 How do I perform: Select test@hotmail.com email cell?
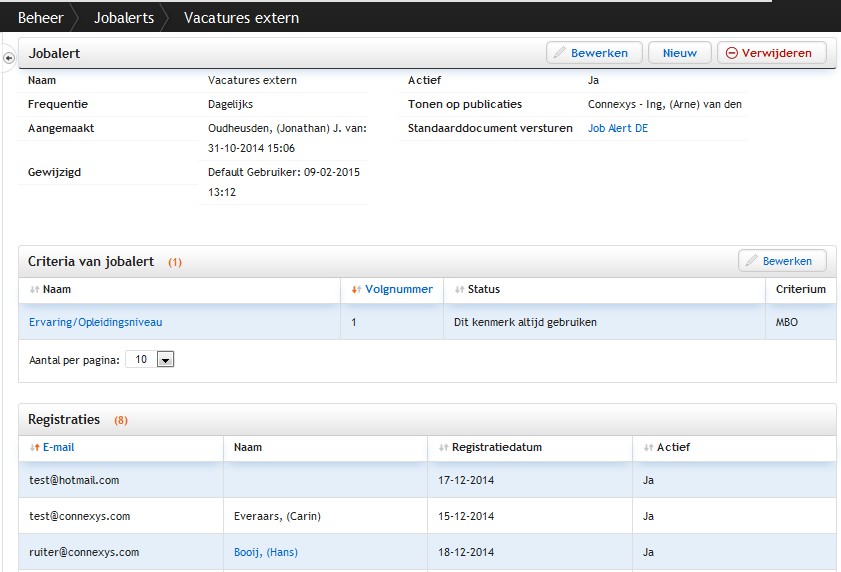74,480
